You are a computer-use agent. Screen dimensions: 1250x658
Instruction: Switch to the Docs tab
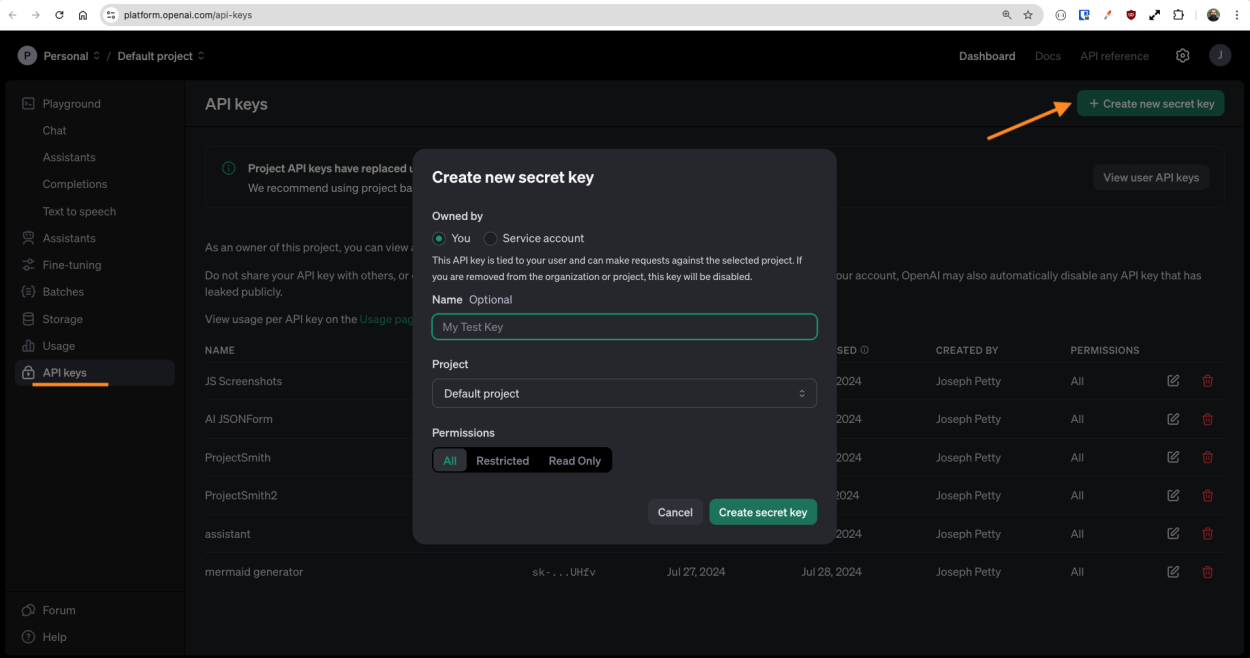[1047, 56]
